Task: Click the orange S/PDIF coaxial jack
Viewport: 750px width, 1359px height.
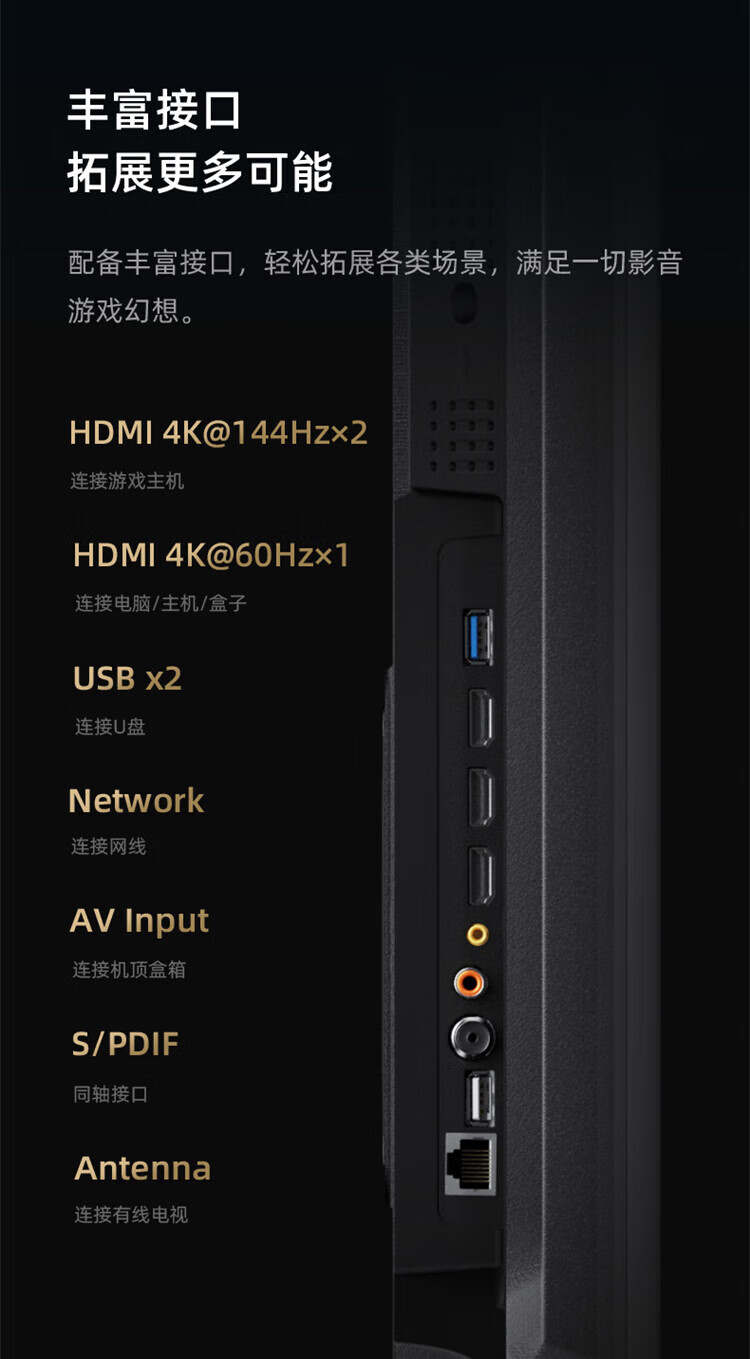Action: [x=469, y=982]
